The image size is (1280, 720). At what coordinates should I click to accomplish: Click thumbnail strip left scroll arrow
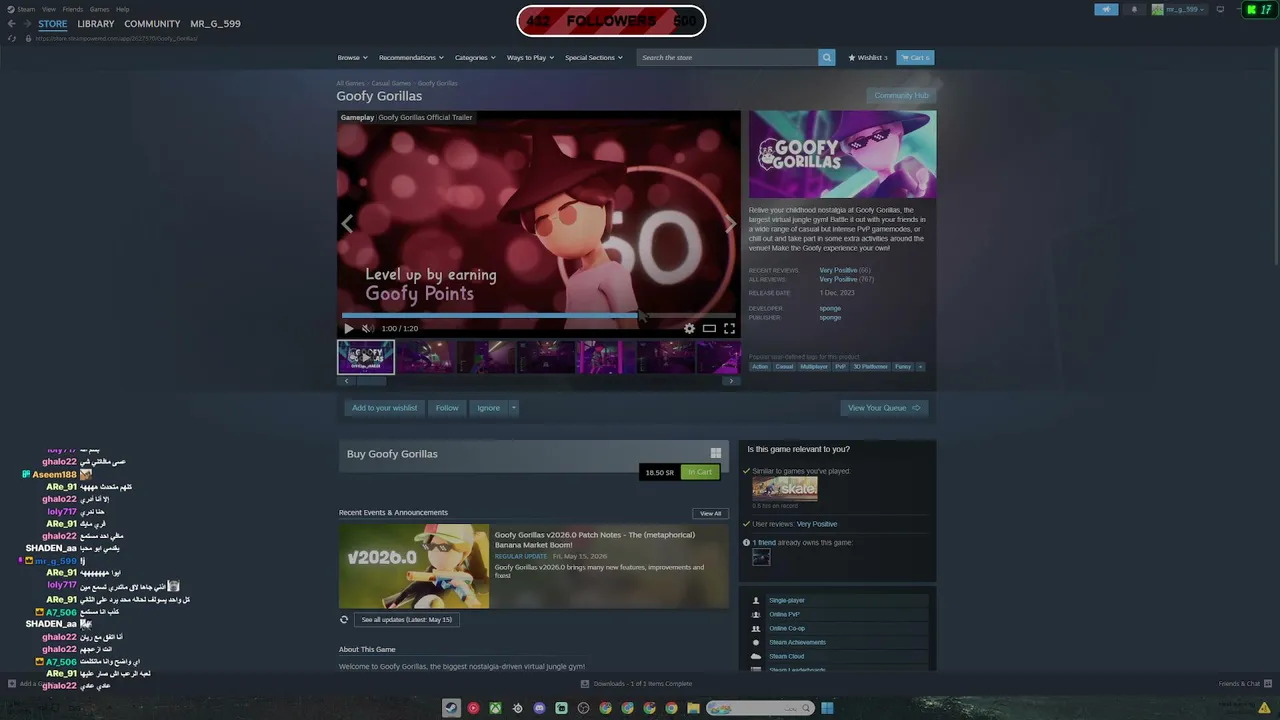[x=347, y=381]
